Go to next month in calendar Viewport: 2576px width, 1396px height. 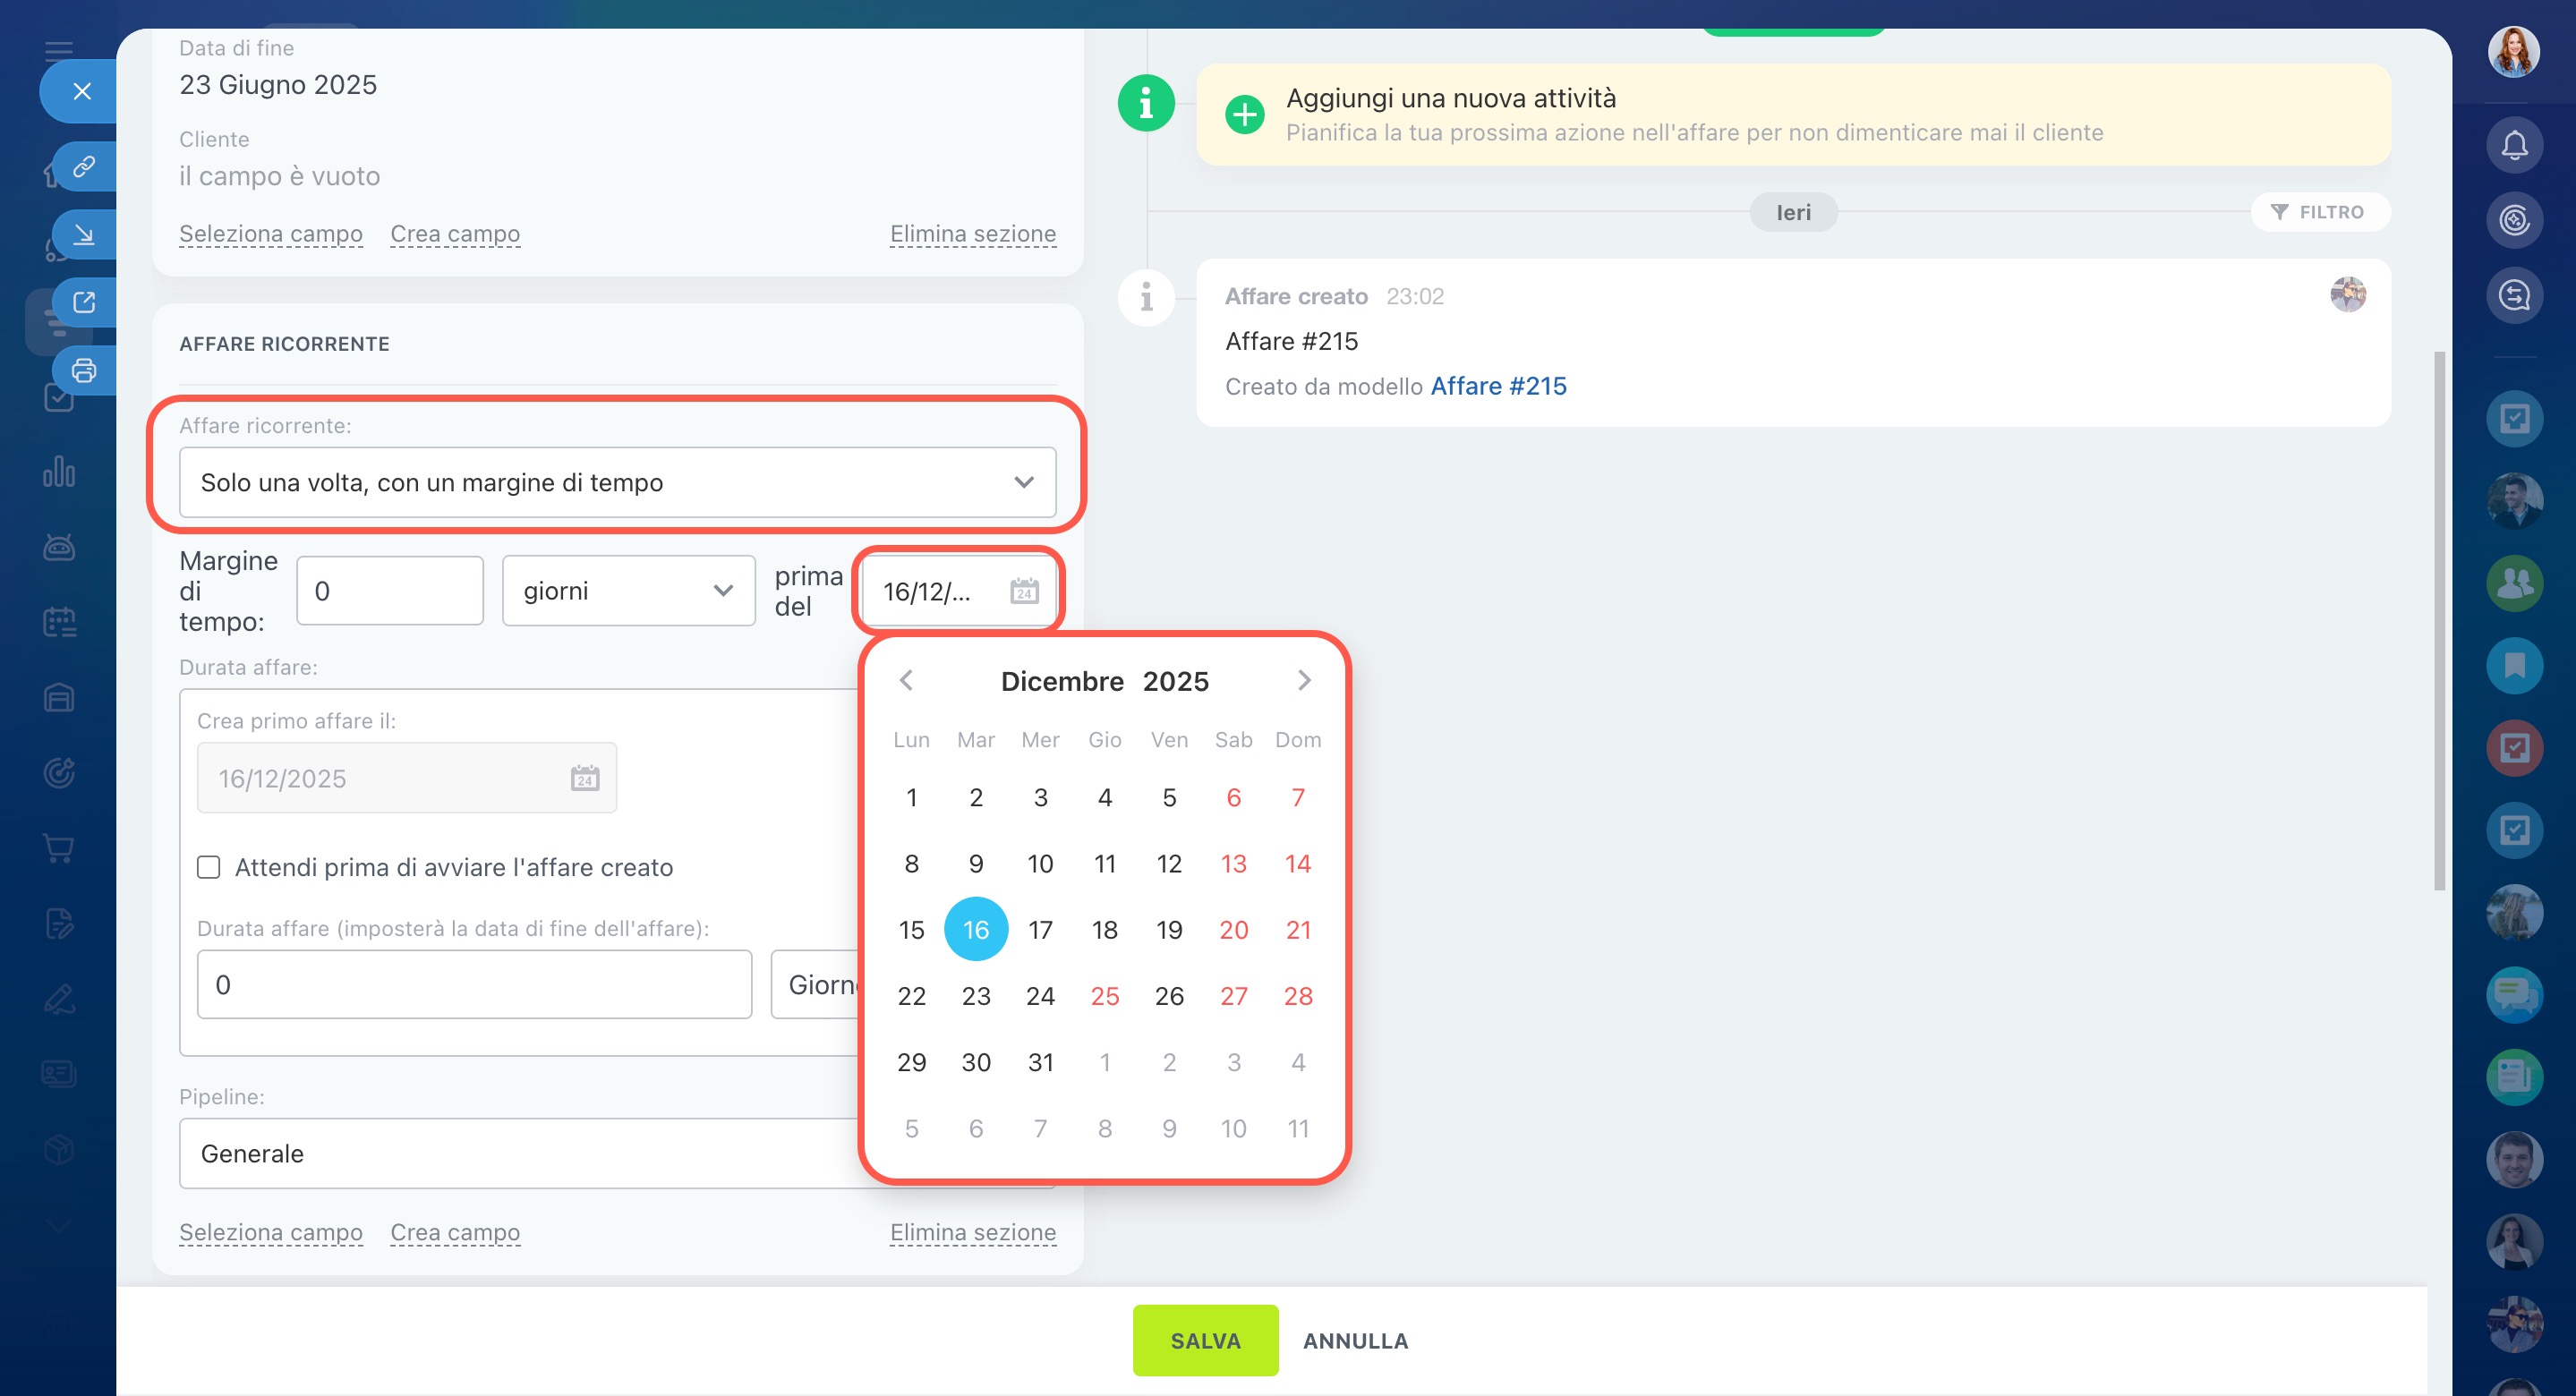coord(1303,681)
